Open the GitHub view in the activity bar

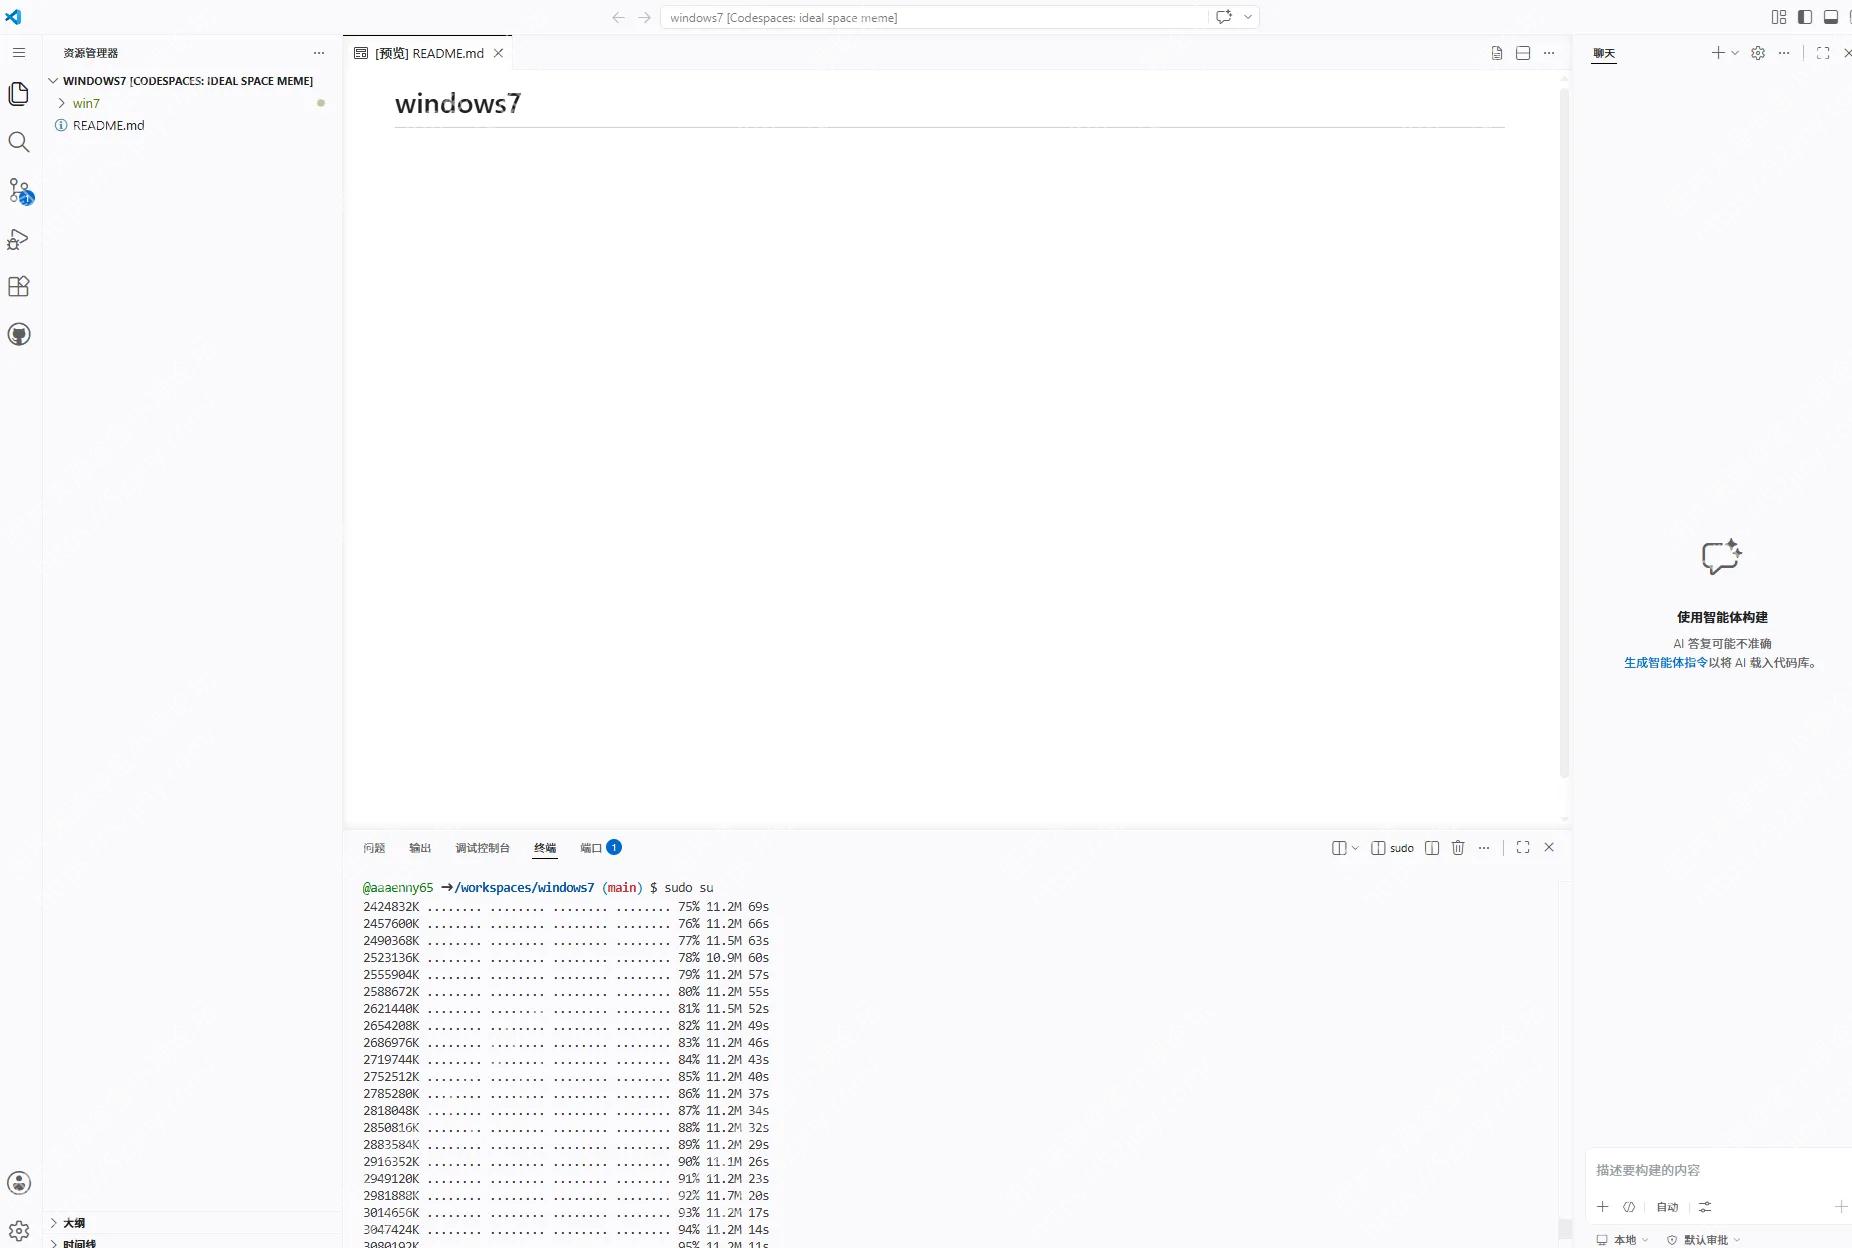click(19, 335)
